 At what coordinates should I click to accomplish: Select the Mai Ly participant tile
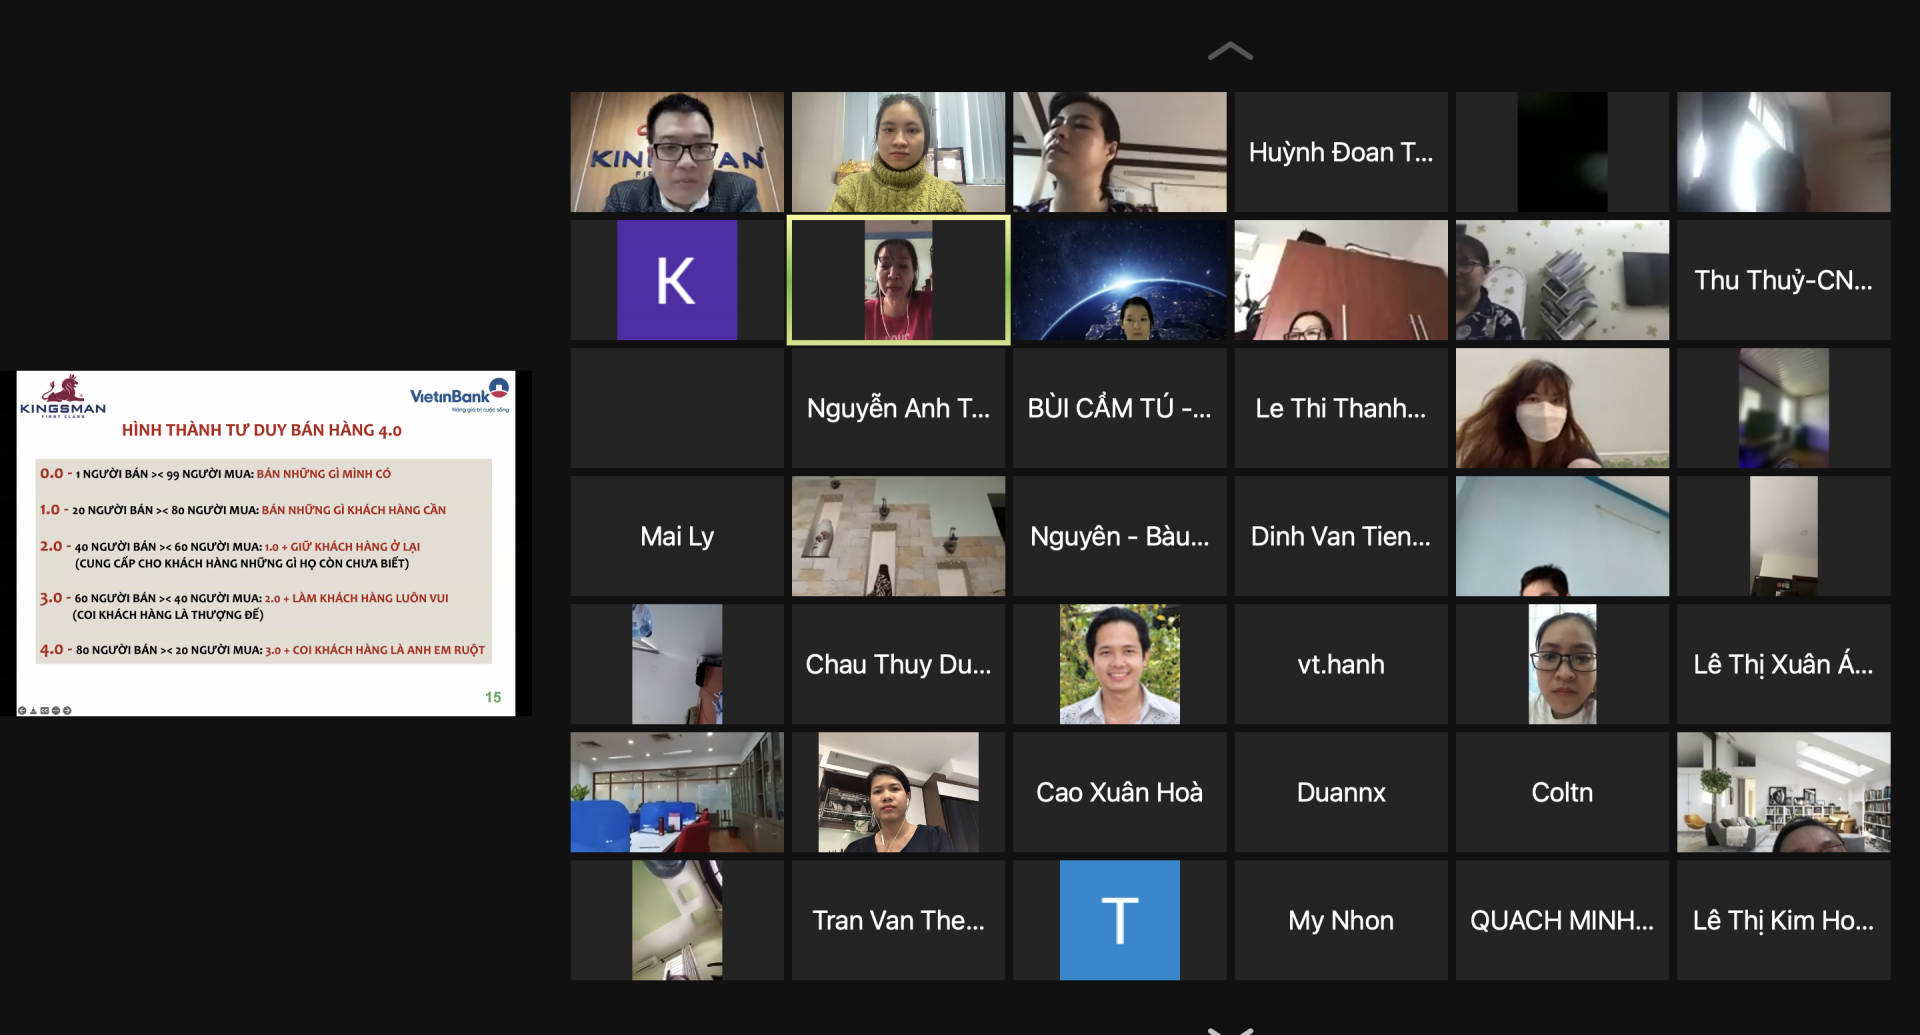pos(677,536)
